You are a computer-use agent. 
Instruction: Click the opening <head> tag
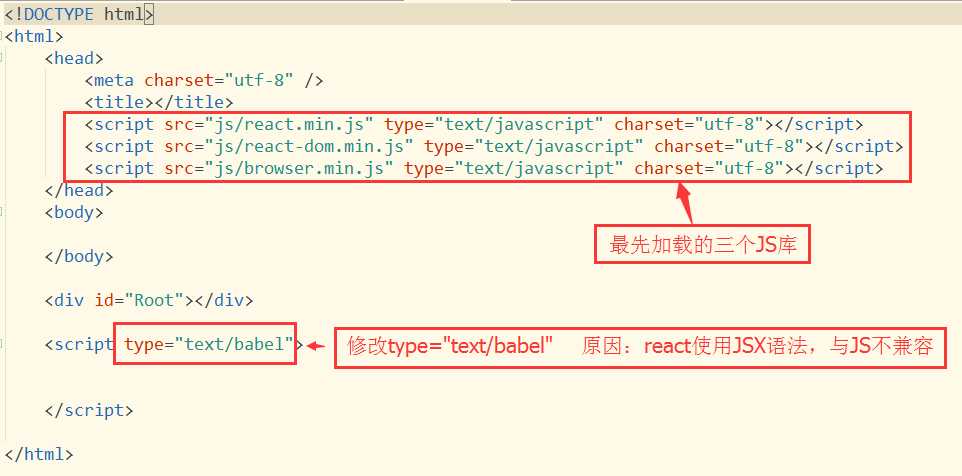click(74, 58)
